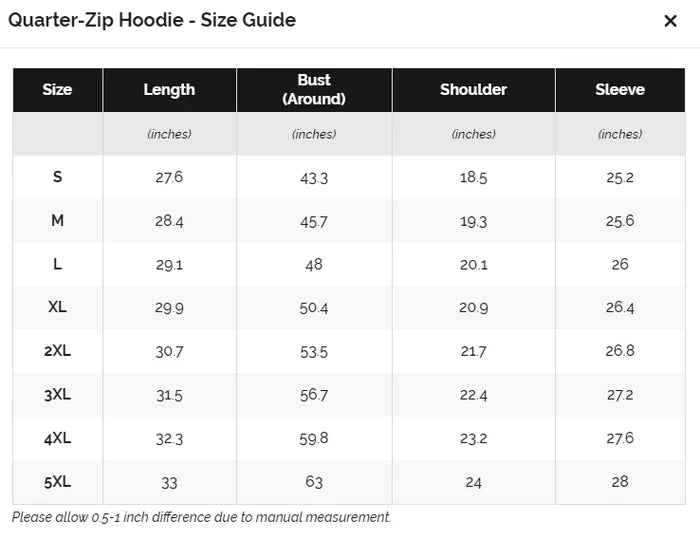700x539 pixels.
Task: Click the 26.8 sleeve value for 2XL
Action: [620, 351]
